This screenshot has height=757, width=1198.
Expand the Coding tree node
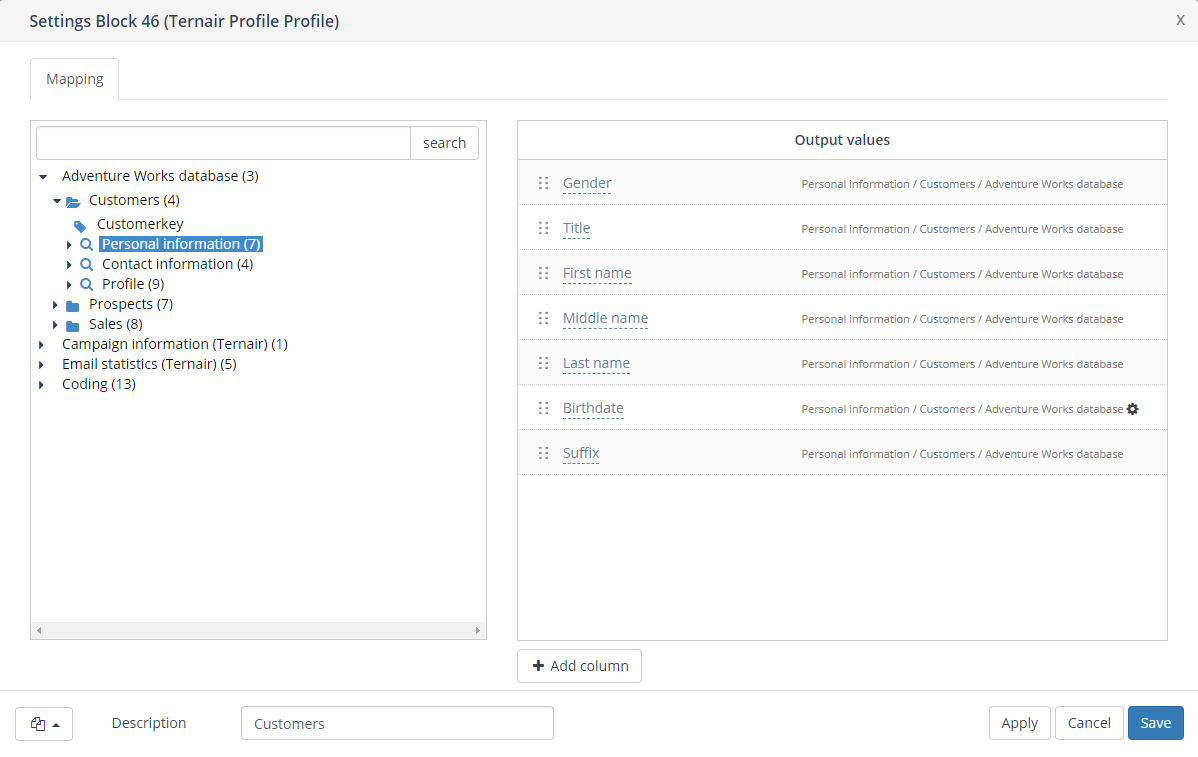[x=42, y=385]
